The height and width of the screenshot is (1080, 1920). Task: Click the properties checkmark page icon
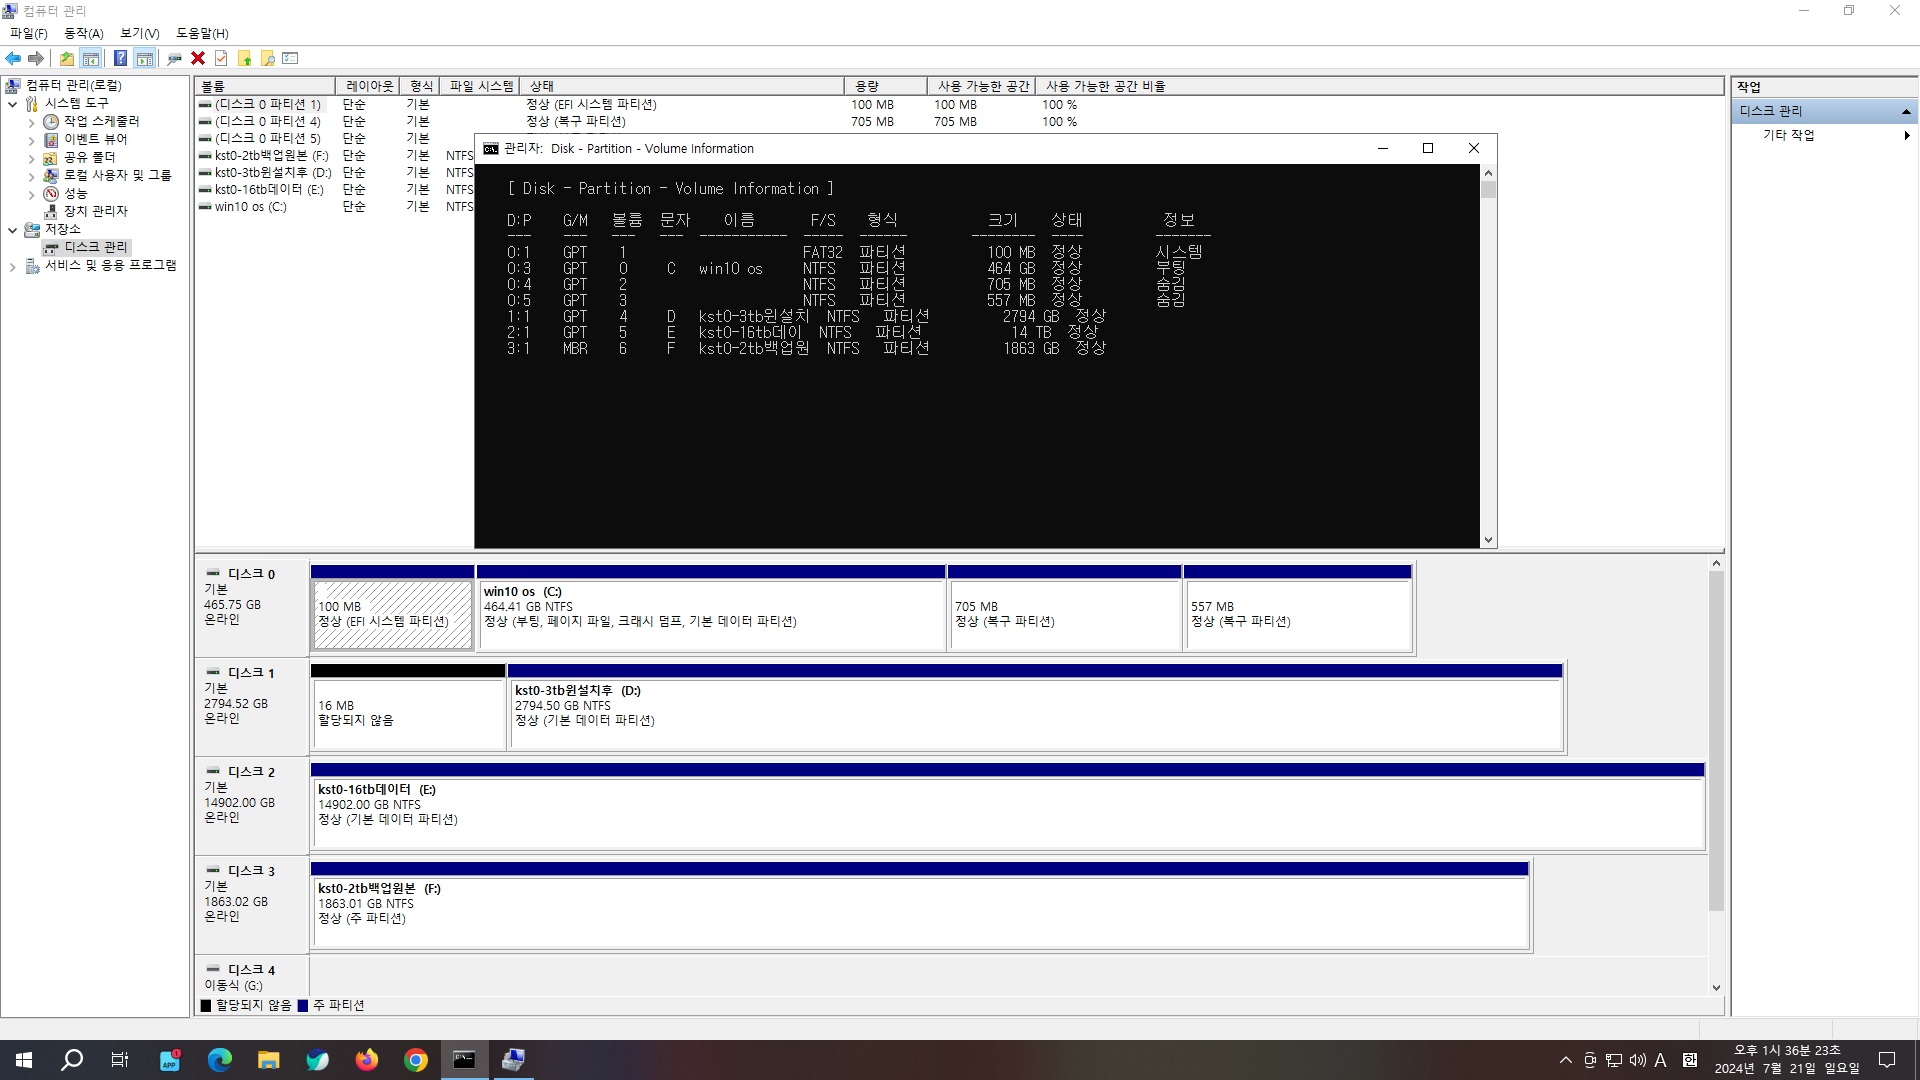(x=221, y=58)
